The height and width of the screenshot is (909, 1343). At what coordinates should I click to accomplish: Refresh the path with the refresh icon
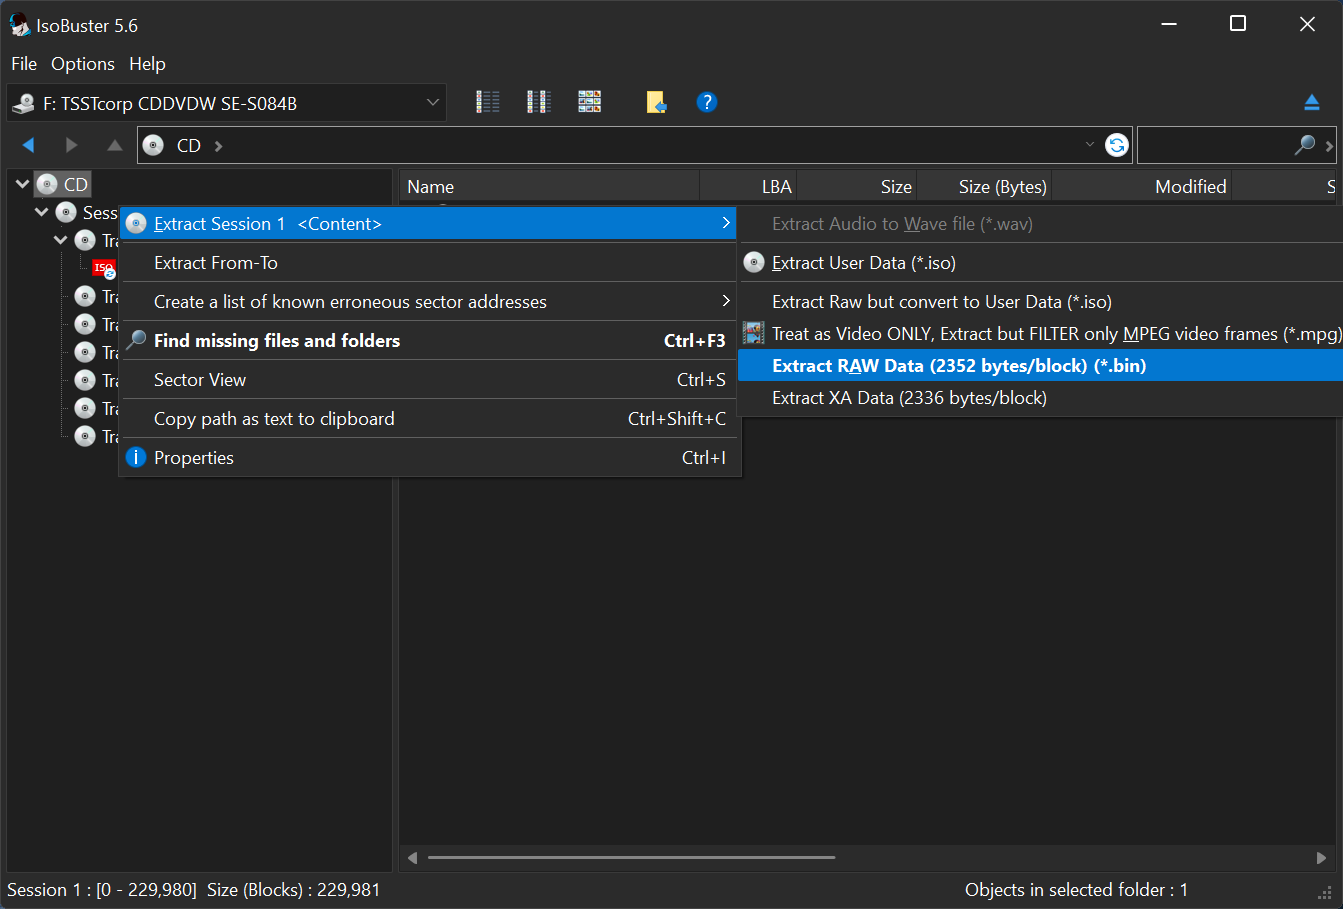1116,144
